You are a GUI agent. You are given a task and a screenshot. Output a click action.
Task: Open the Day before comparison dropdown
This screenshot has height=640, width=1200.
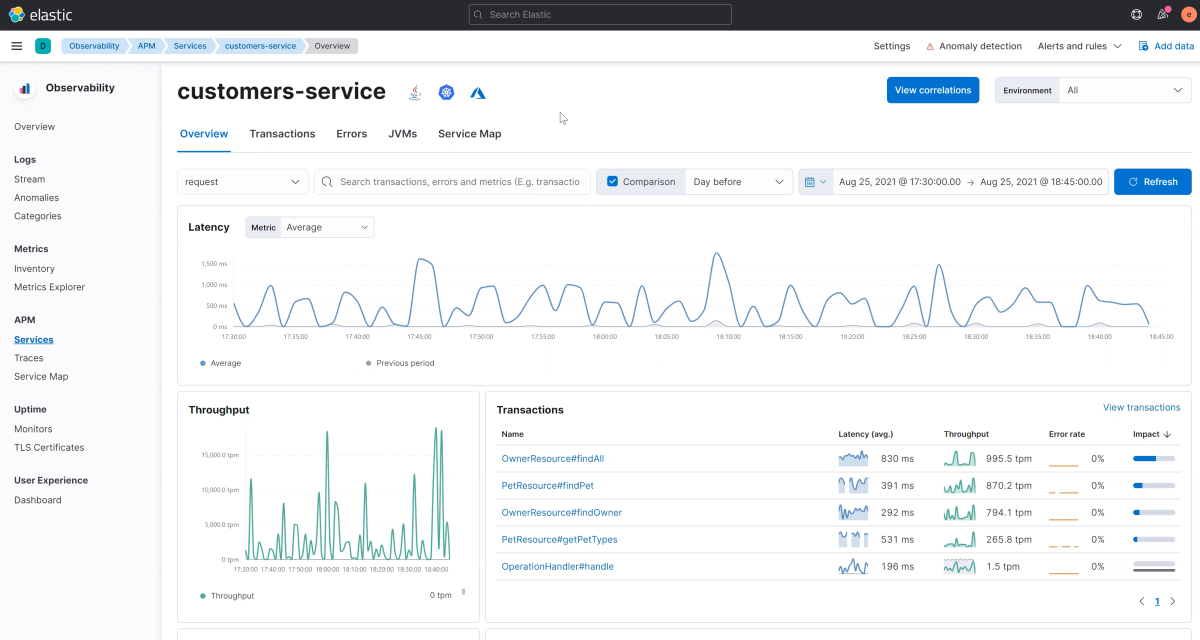pos(739,182)
